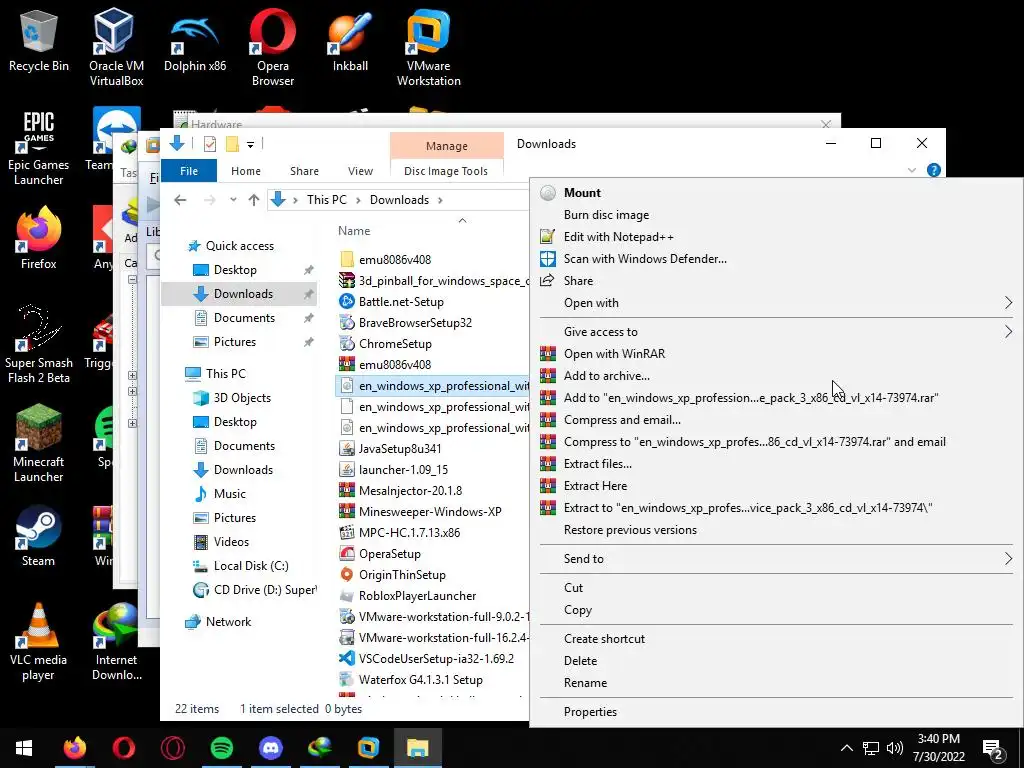Click the Explorer help question mark icon
This screenshot has height=768, width=1024.
pyautogui.click(x=934, y=170)
